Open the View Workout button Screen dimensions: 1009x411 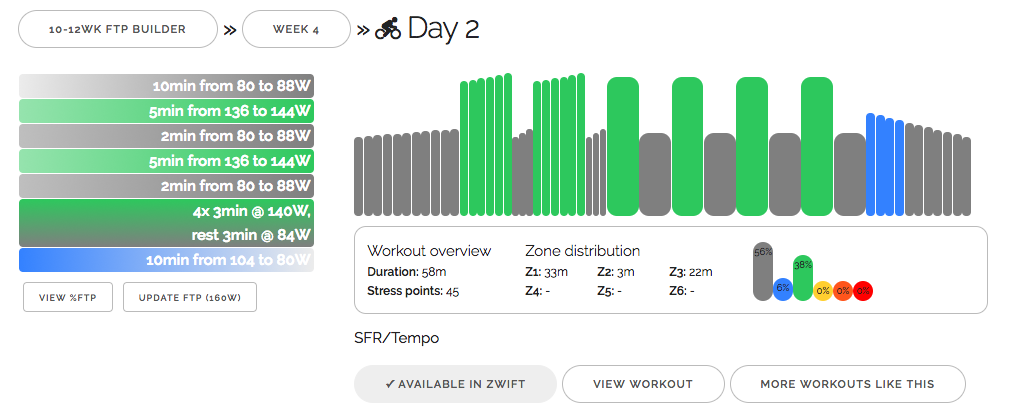643,384
